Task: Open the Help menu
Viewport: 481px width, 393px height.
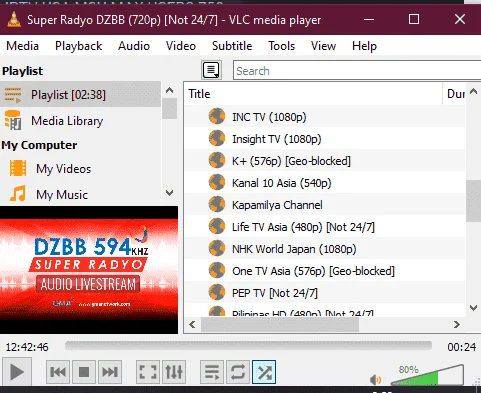Action: 364,46
